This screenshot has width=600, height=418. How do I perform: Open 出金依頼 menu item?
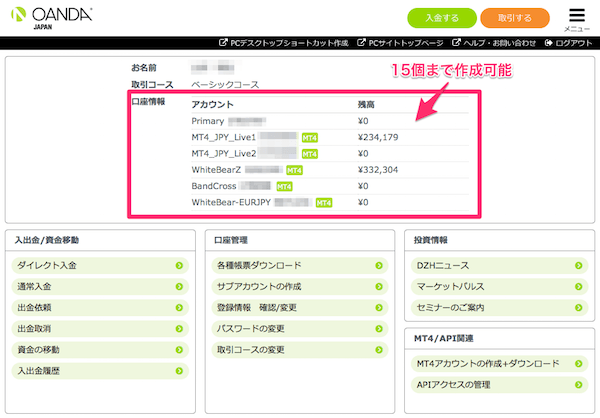pyautogui.click(x=100, y=308)
